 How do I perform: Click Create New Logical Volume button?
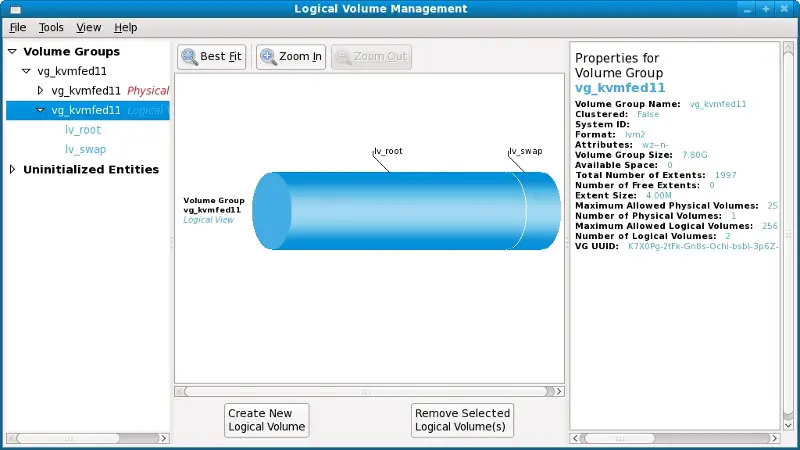coord(266,420)
